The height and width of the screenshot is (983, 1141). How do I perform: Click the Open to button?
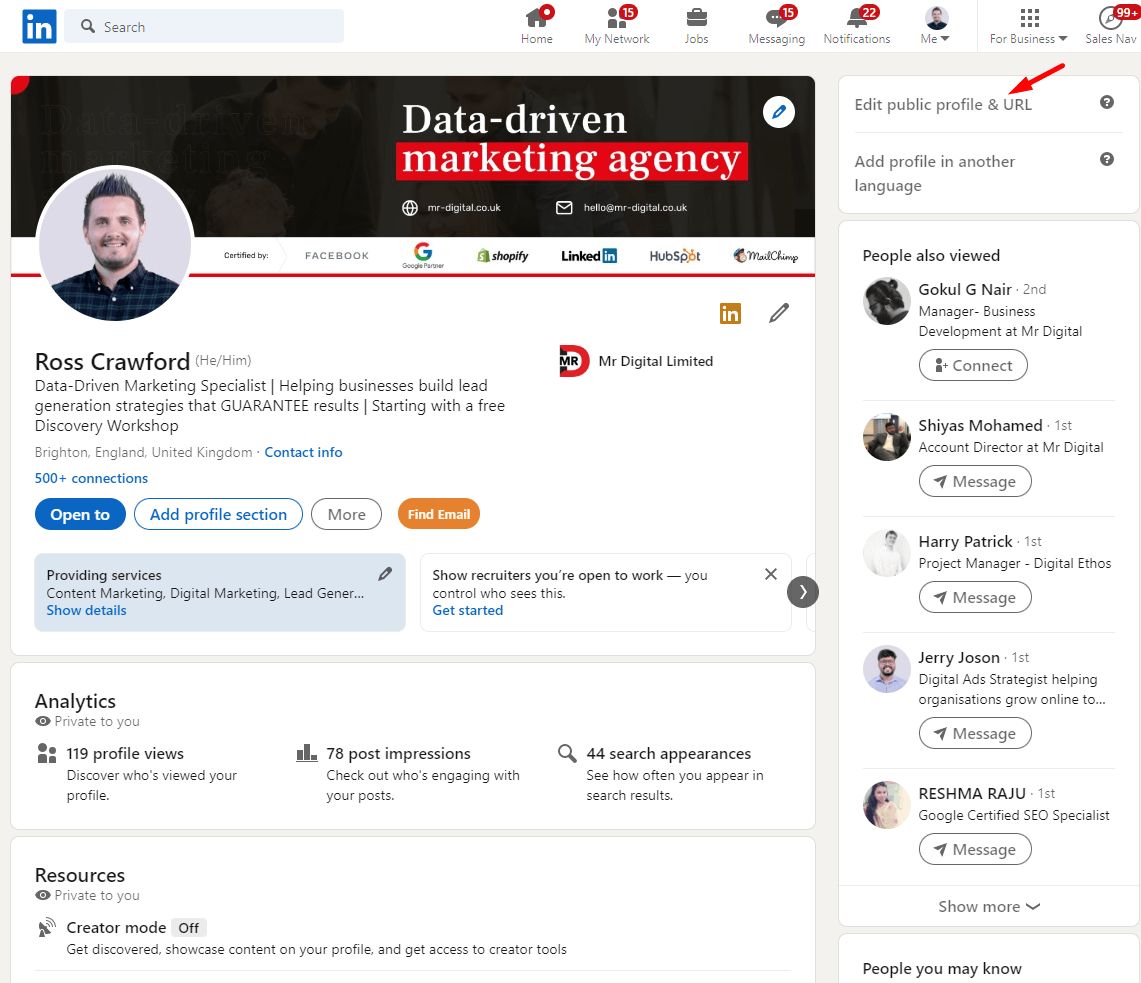tap(80, 514)
